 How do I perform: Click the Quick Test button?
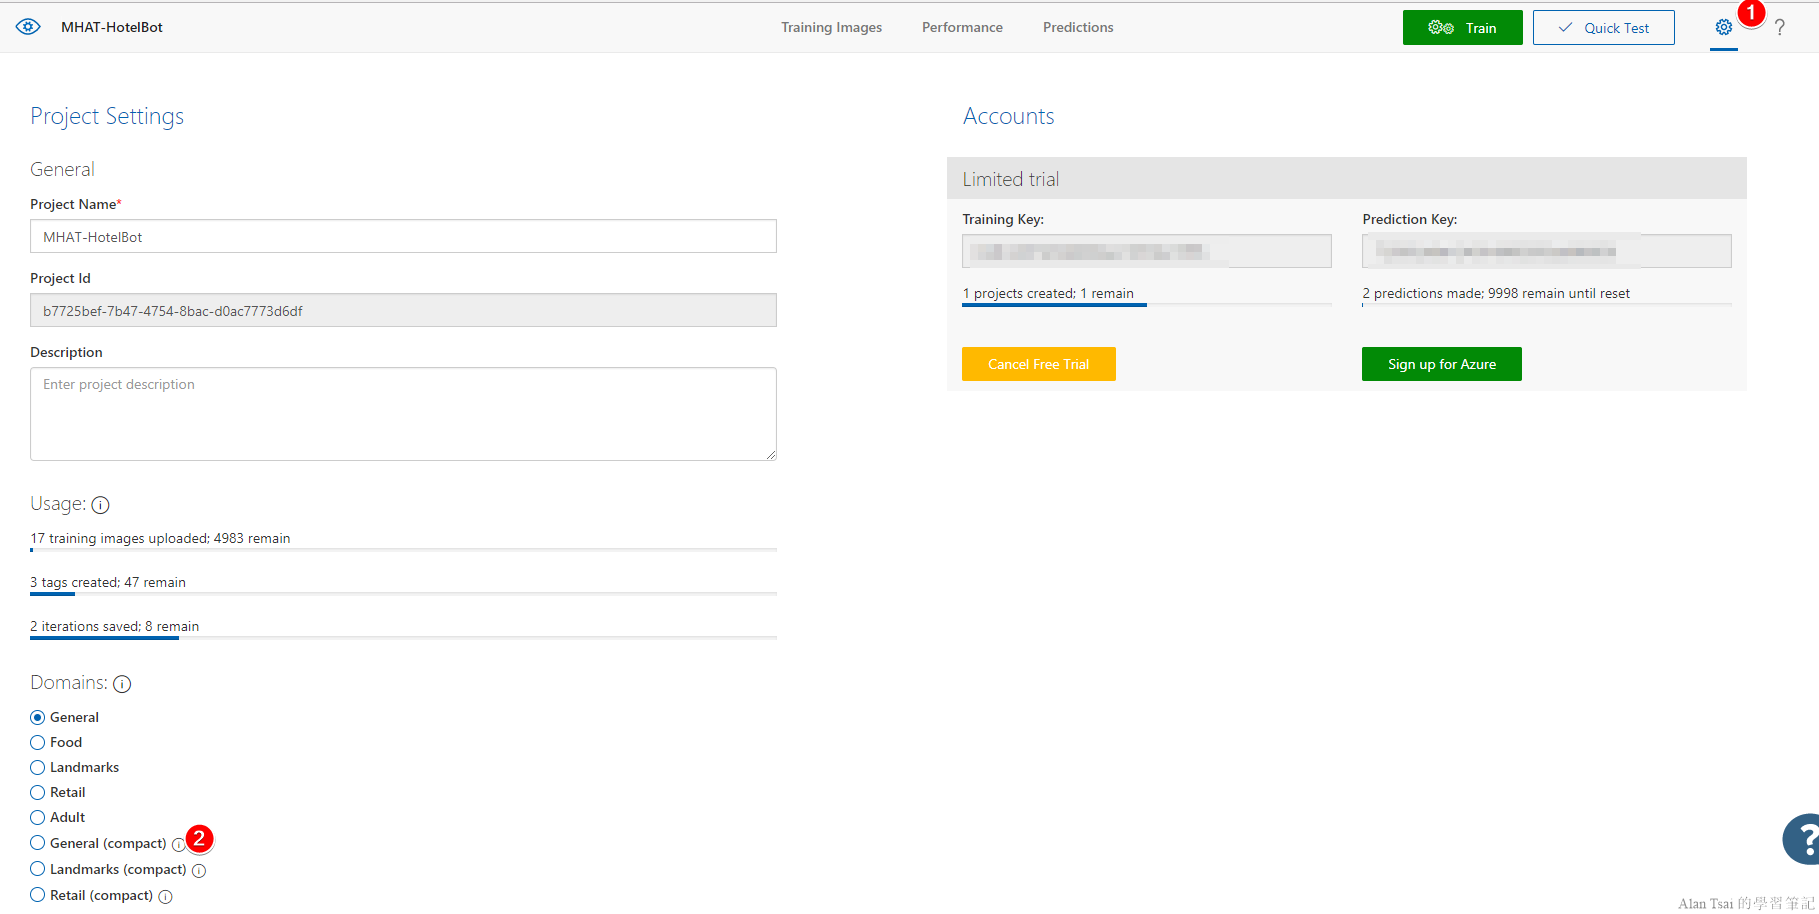1603,27
